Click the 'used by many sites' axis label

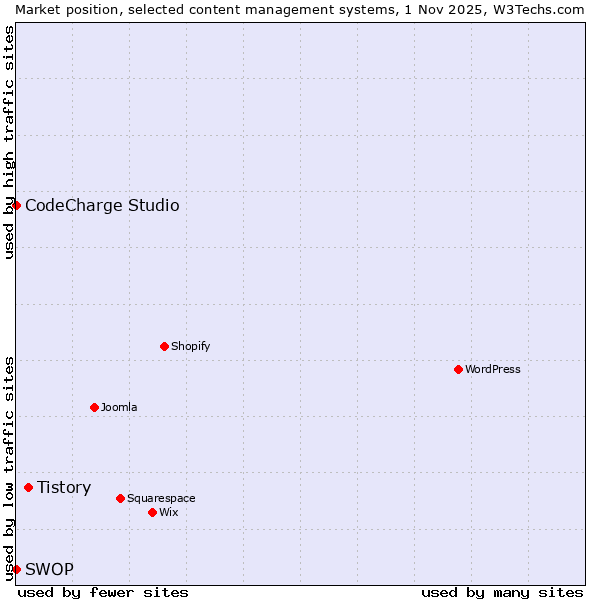[502, 592]
